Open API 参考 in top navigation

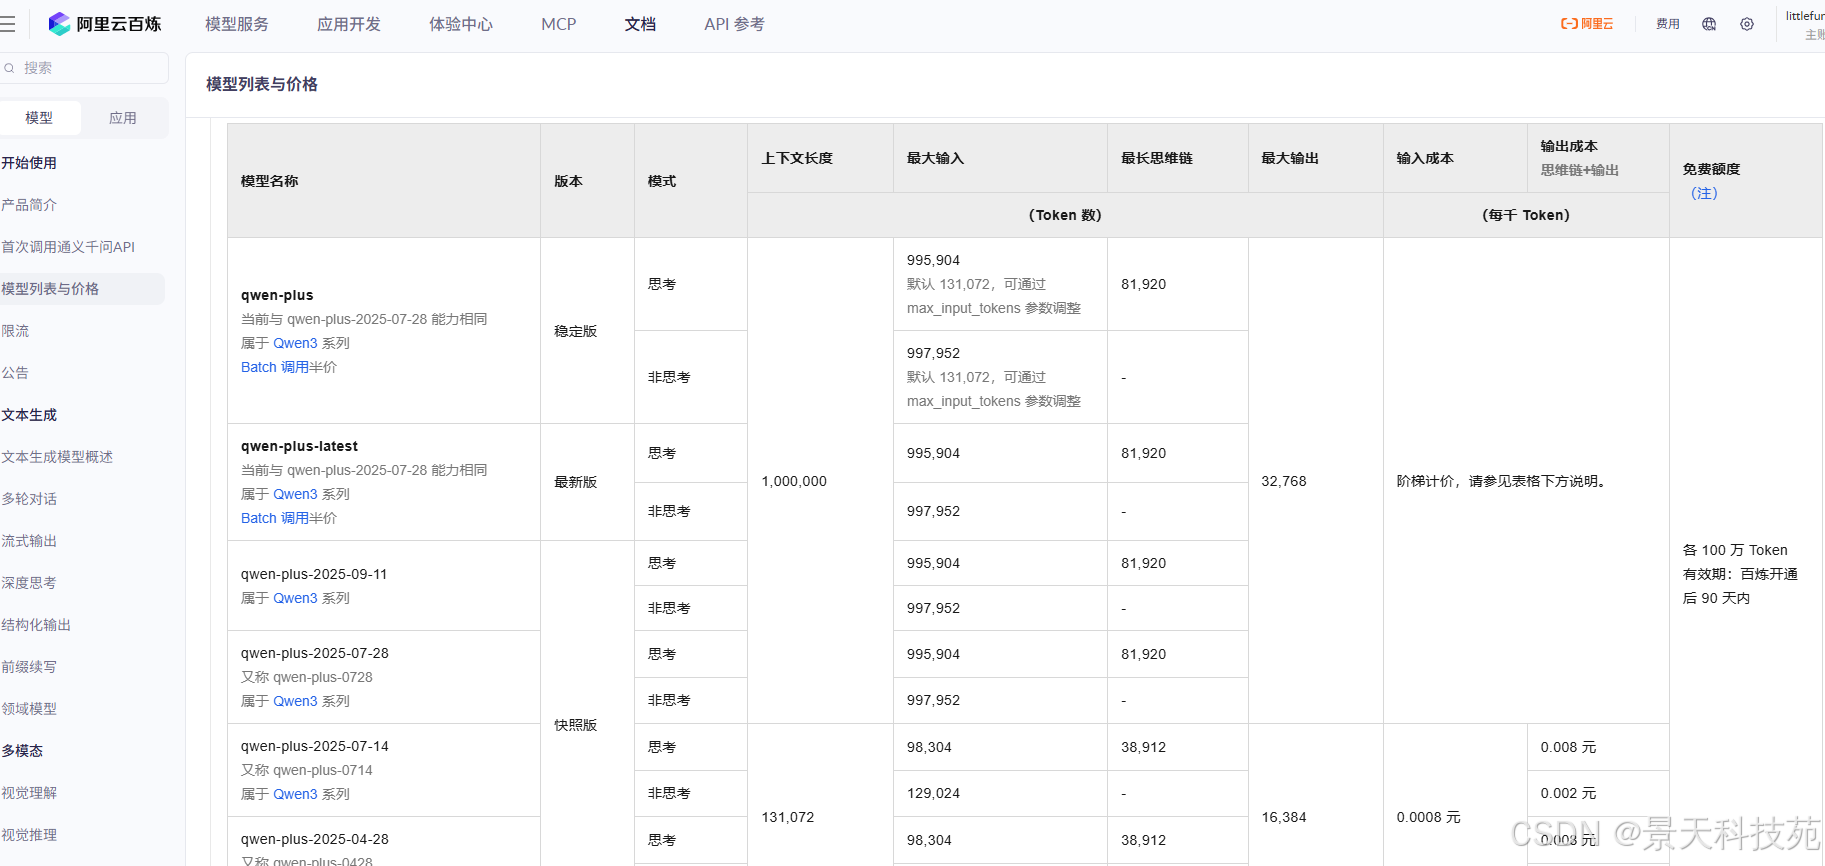coord(734,24)
